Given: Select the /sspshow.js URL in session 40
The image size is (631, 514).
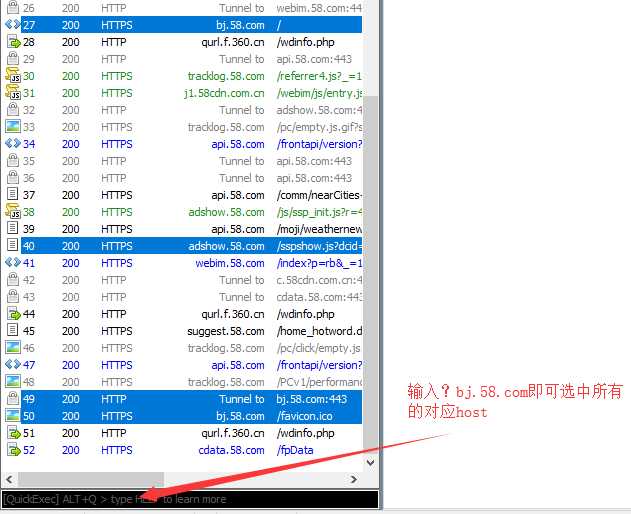Looking at the screenshot, I should [x=319, y=246].
